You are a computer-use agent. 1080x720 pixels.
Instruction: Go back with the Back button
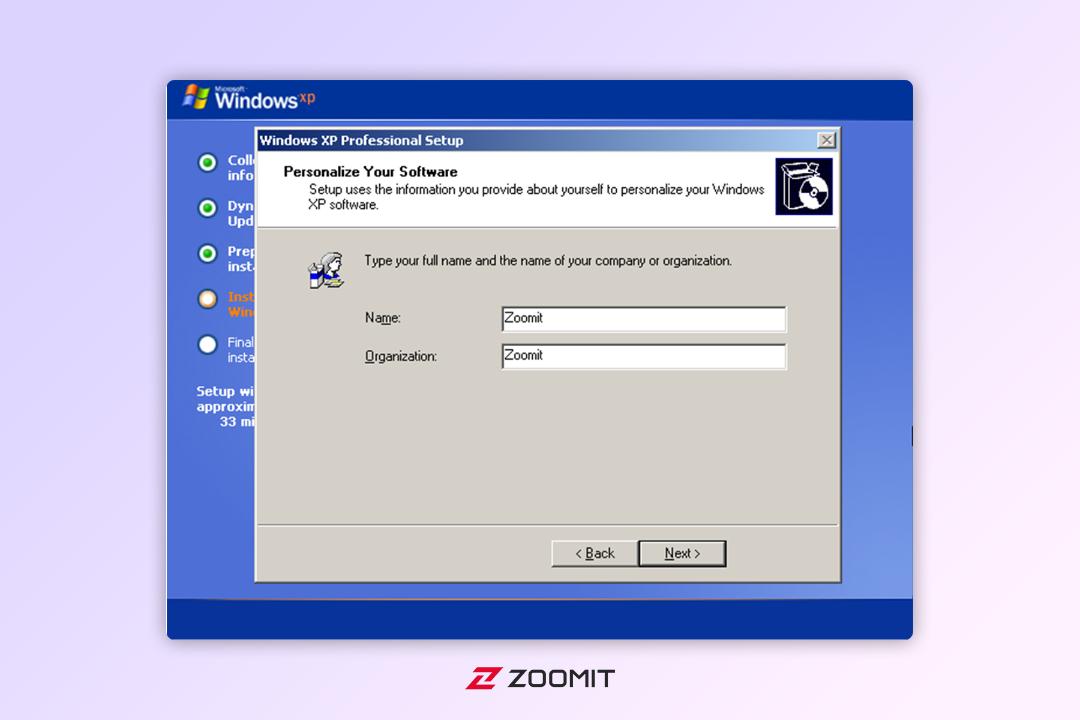(594, 553)
